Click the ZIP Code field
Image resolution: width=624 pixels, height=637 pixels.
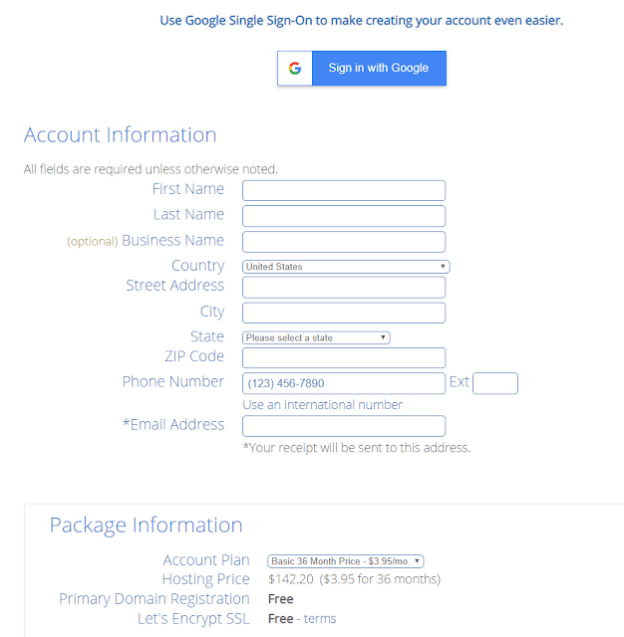tap(344, 358)
